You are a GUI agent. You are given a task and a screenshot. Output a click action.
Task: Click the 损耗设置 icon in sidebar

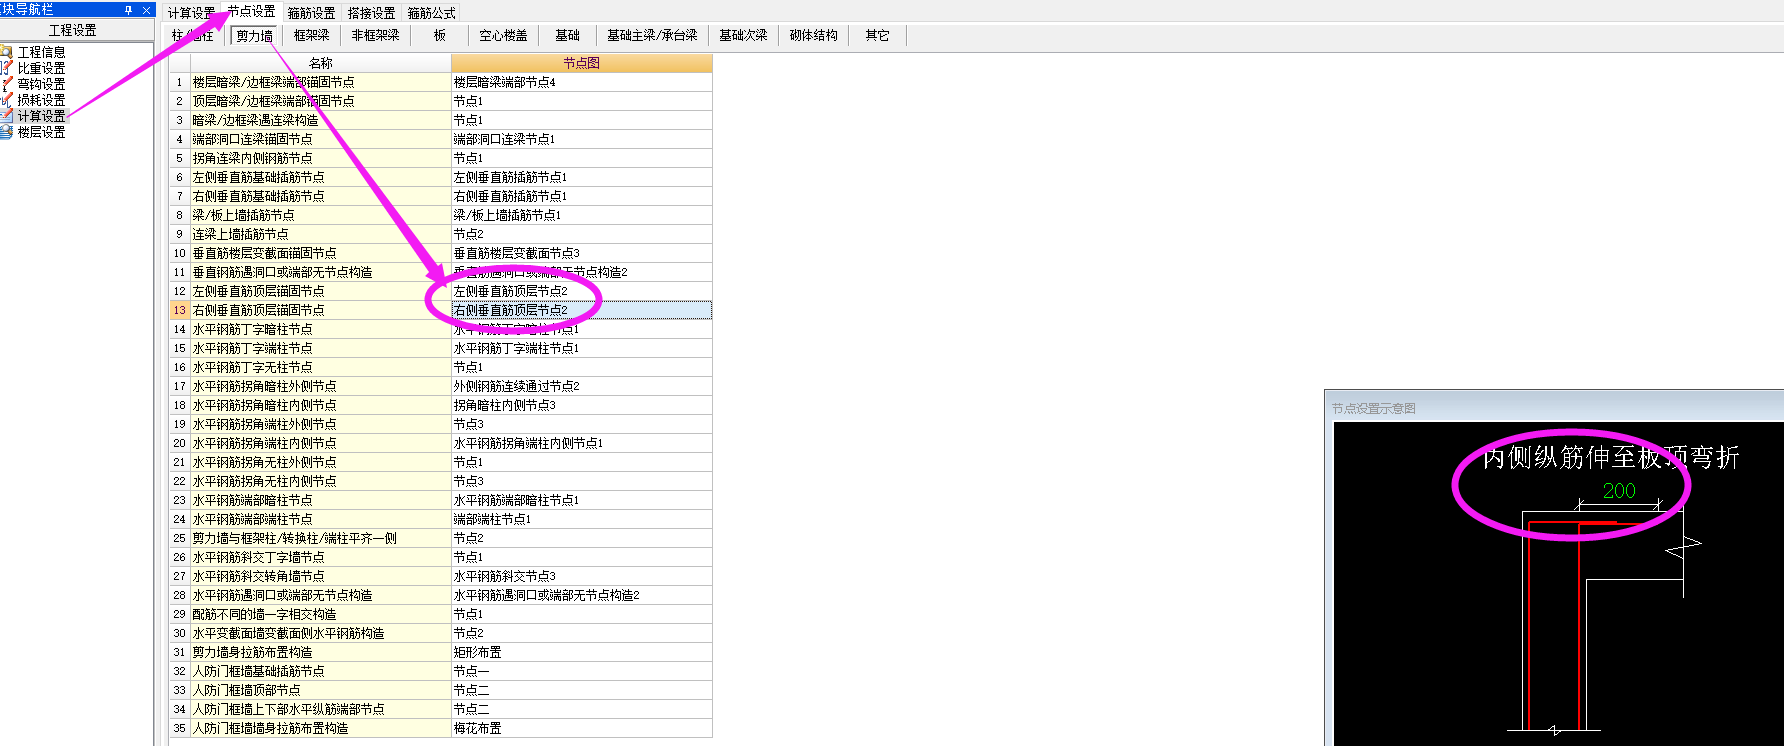[x=6, y=100]
